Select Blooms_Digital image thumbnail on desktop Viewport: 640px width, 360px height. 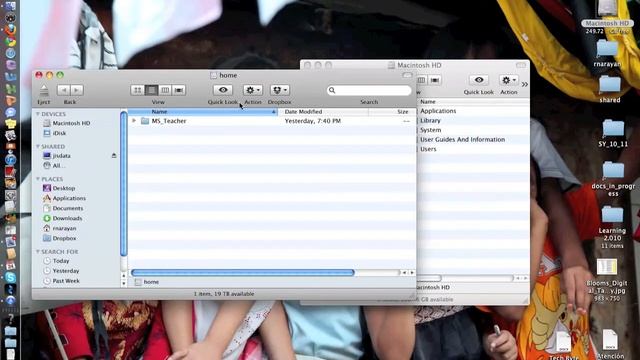[607, 267]
